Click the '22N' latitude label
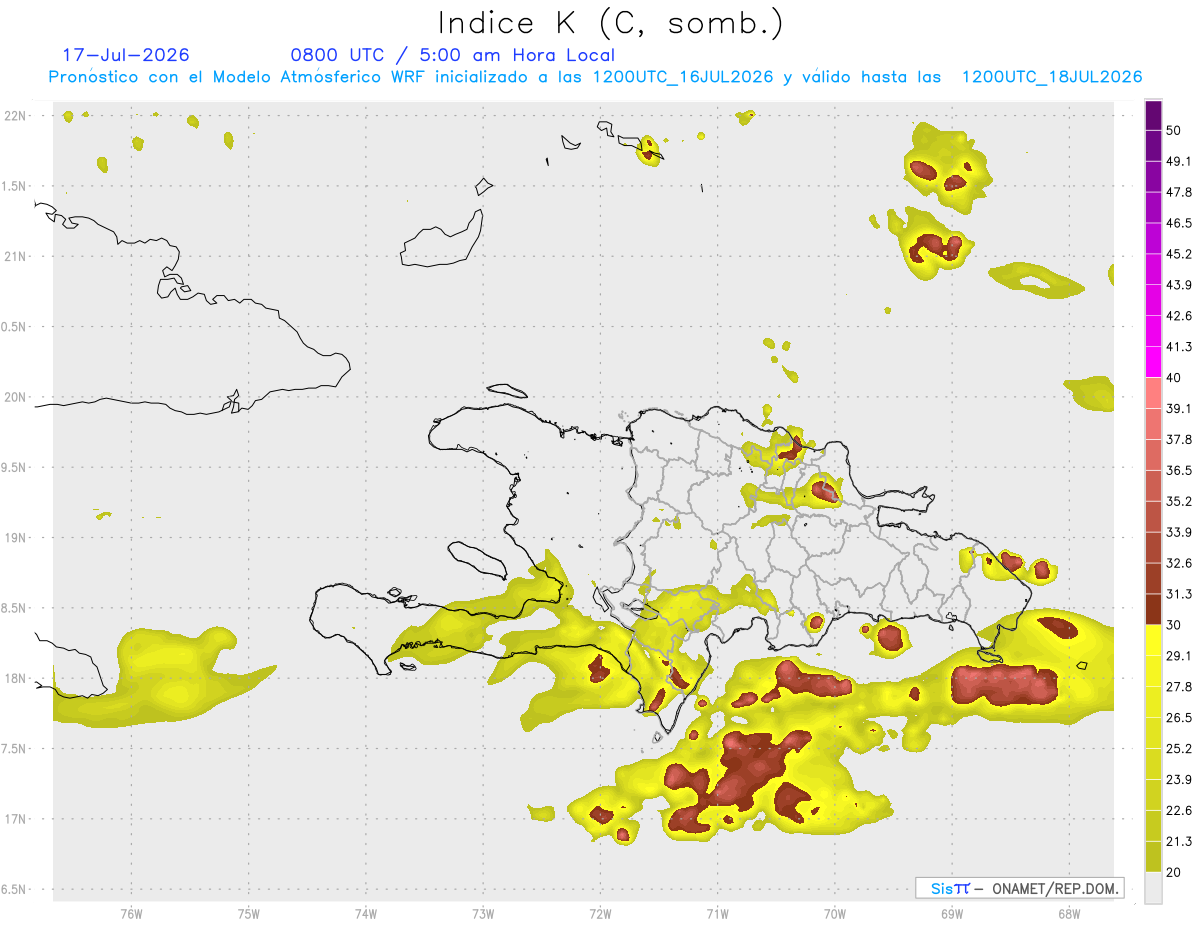1200x927 pixels. (17, 116)
